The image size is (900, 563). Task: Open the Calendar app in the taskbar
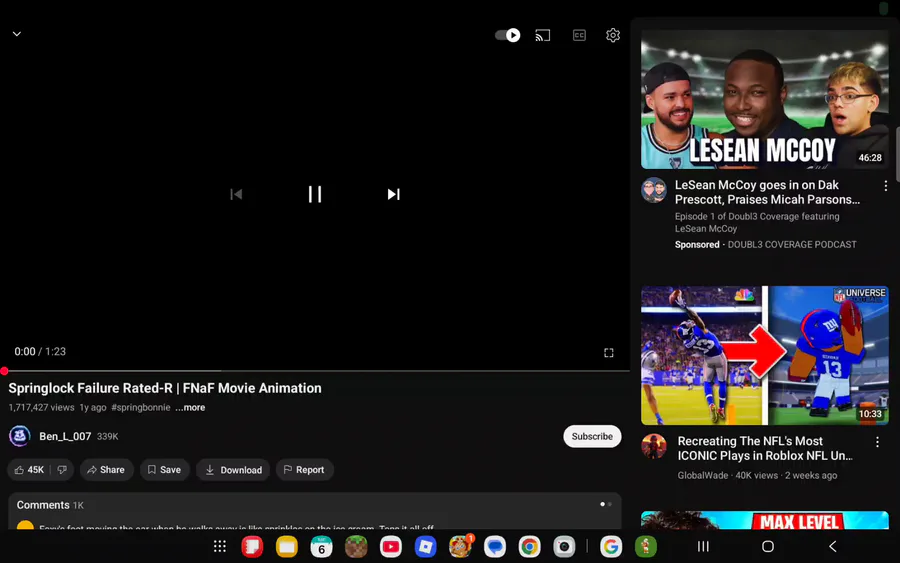pos(321,546)
